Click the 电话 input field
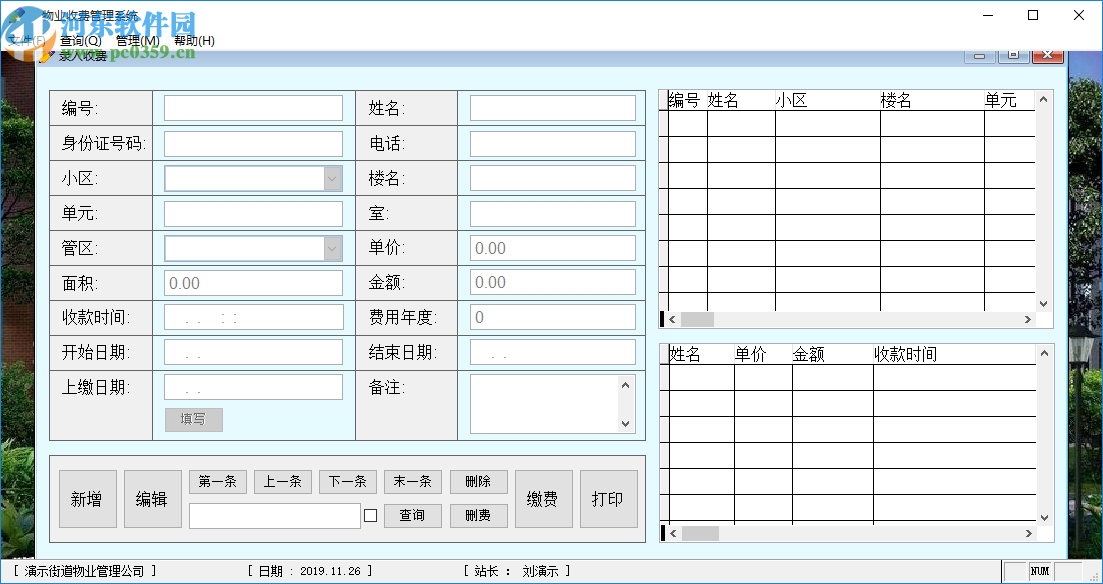The height and width of the screenshot is (584, 1103). pos(553,144)
